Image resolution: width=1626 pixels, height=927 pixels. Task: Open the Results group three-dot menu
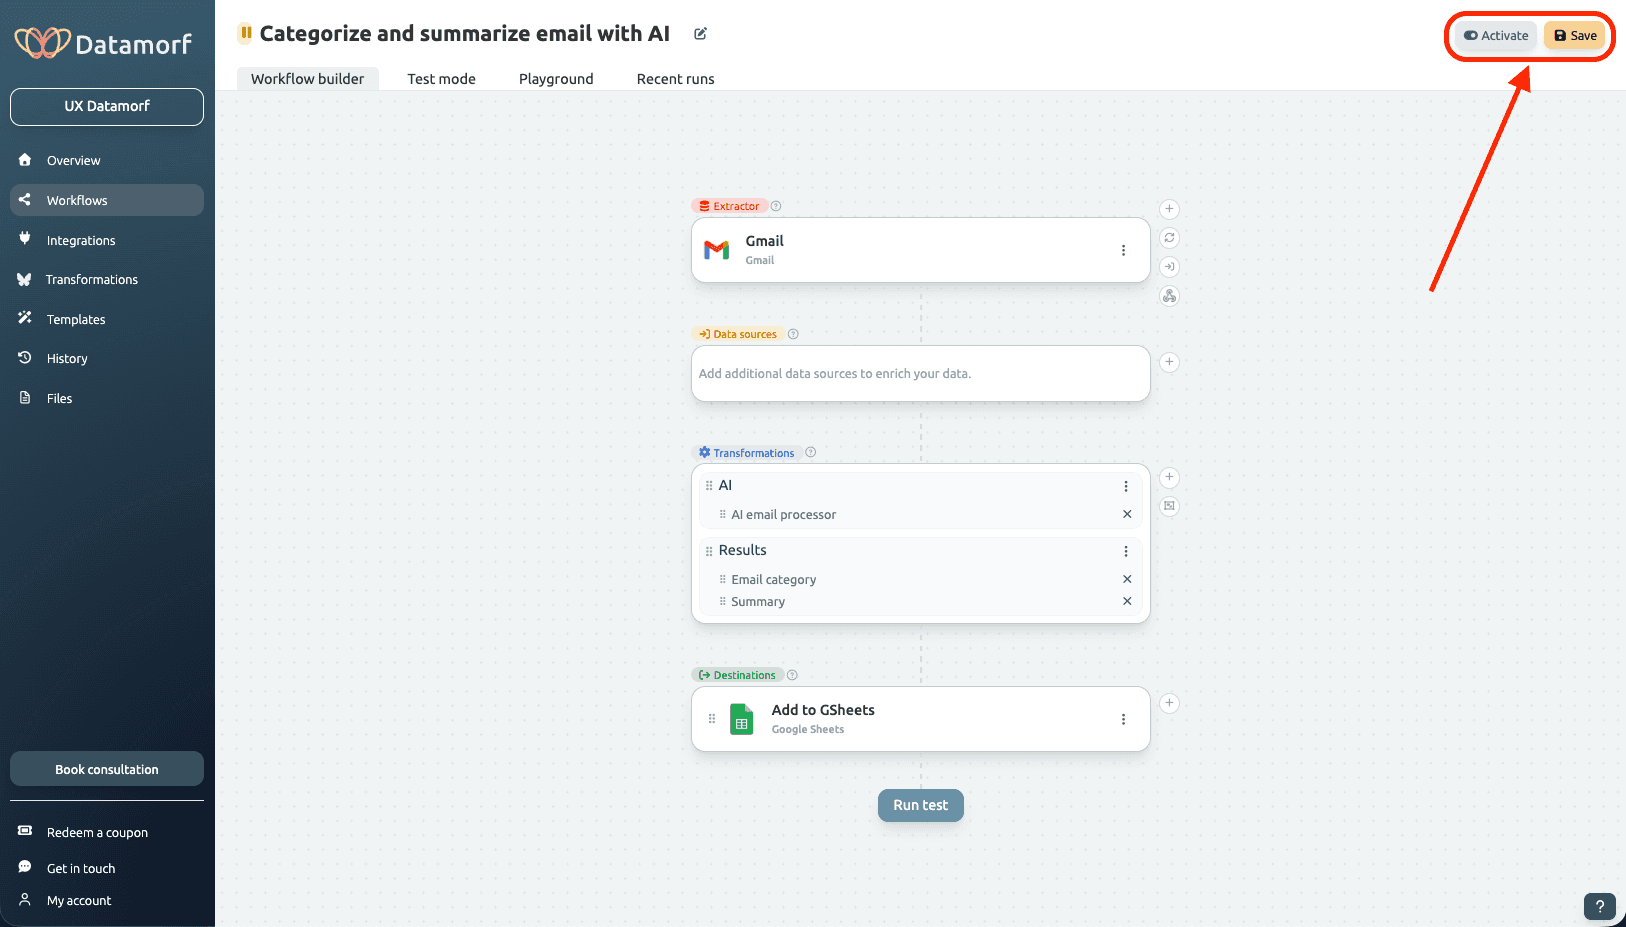pos(1126,551)
